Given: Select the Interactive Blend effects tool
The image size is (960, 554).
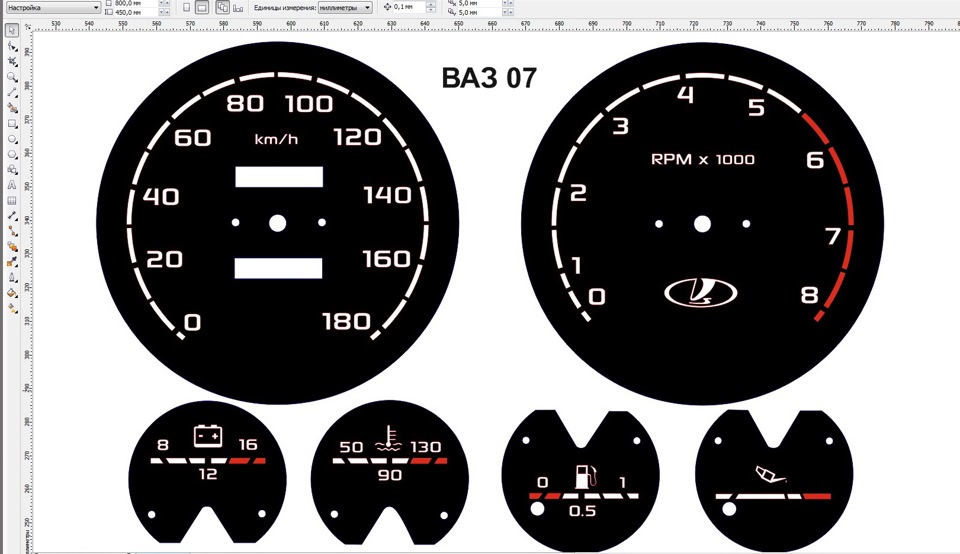Looking at the screenshot, I should (x=12, y=246).
